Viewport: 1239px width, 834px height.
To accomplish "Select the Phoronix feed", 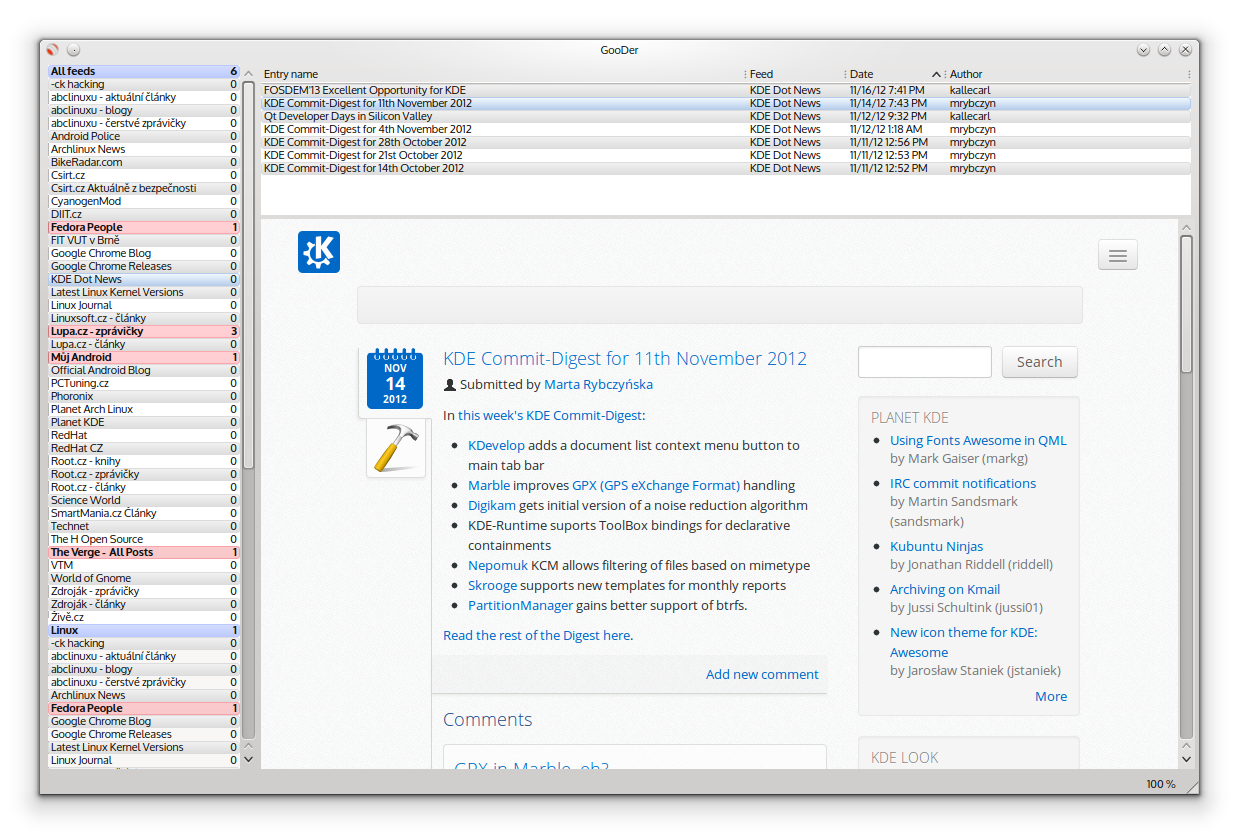I will click(144, 396).
